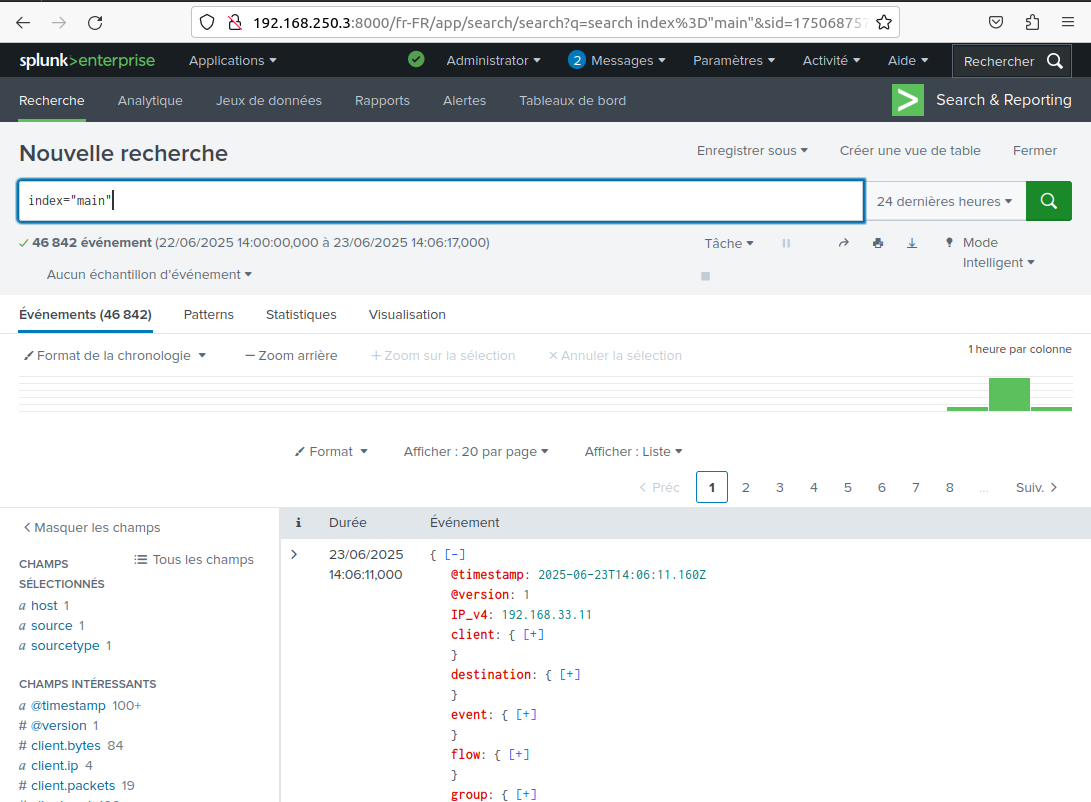Go to results page 2
This screenshot has height=802, width=1091.
click(746, 488)
